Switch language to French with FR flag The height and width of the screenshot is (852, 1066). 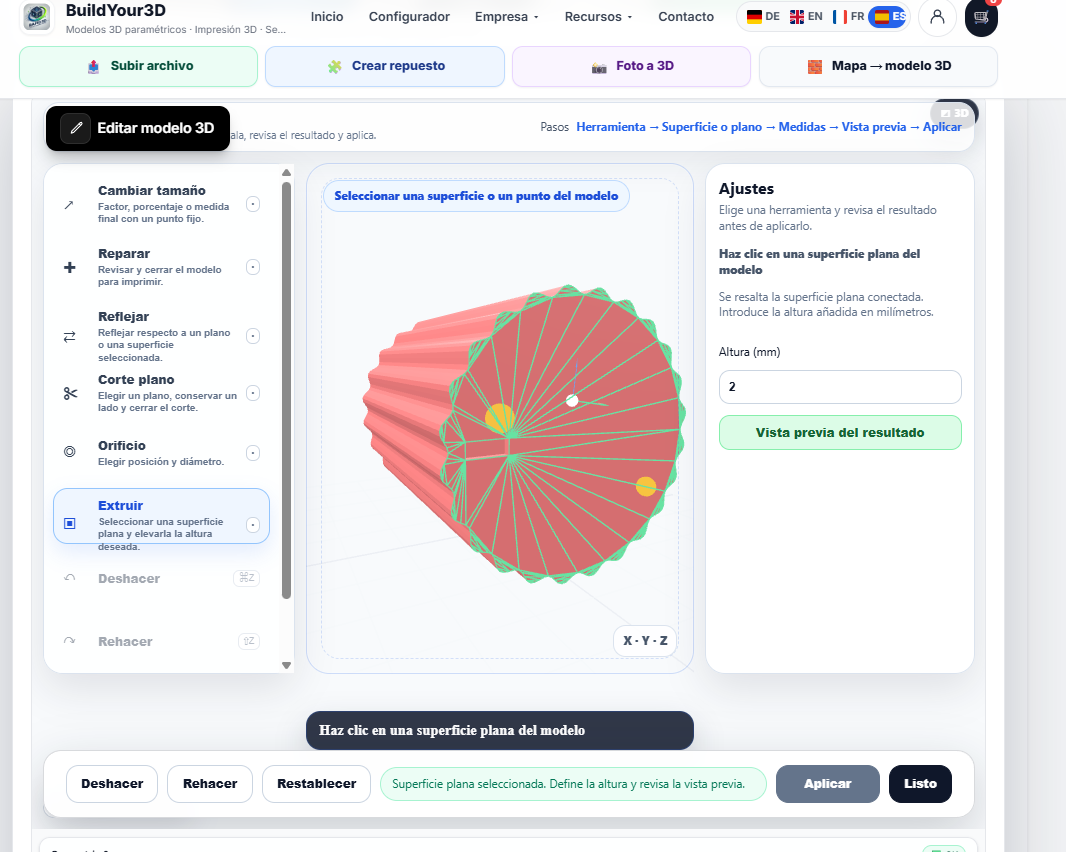(848, 16)
